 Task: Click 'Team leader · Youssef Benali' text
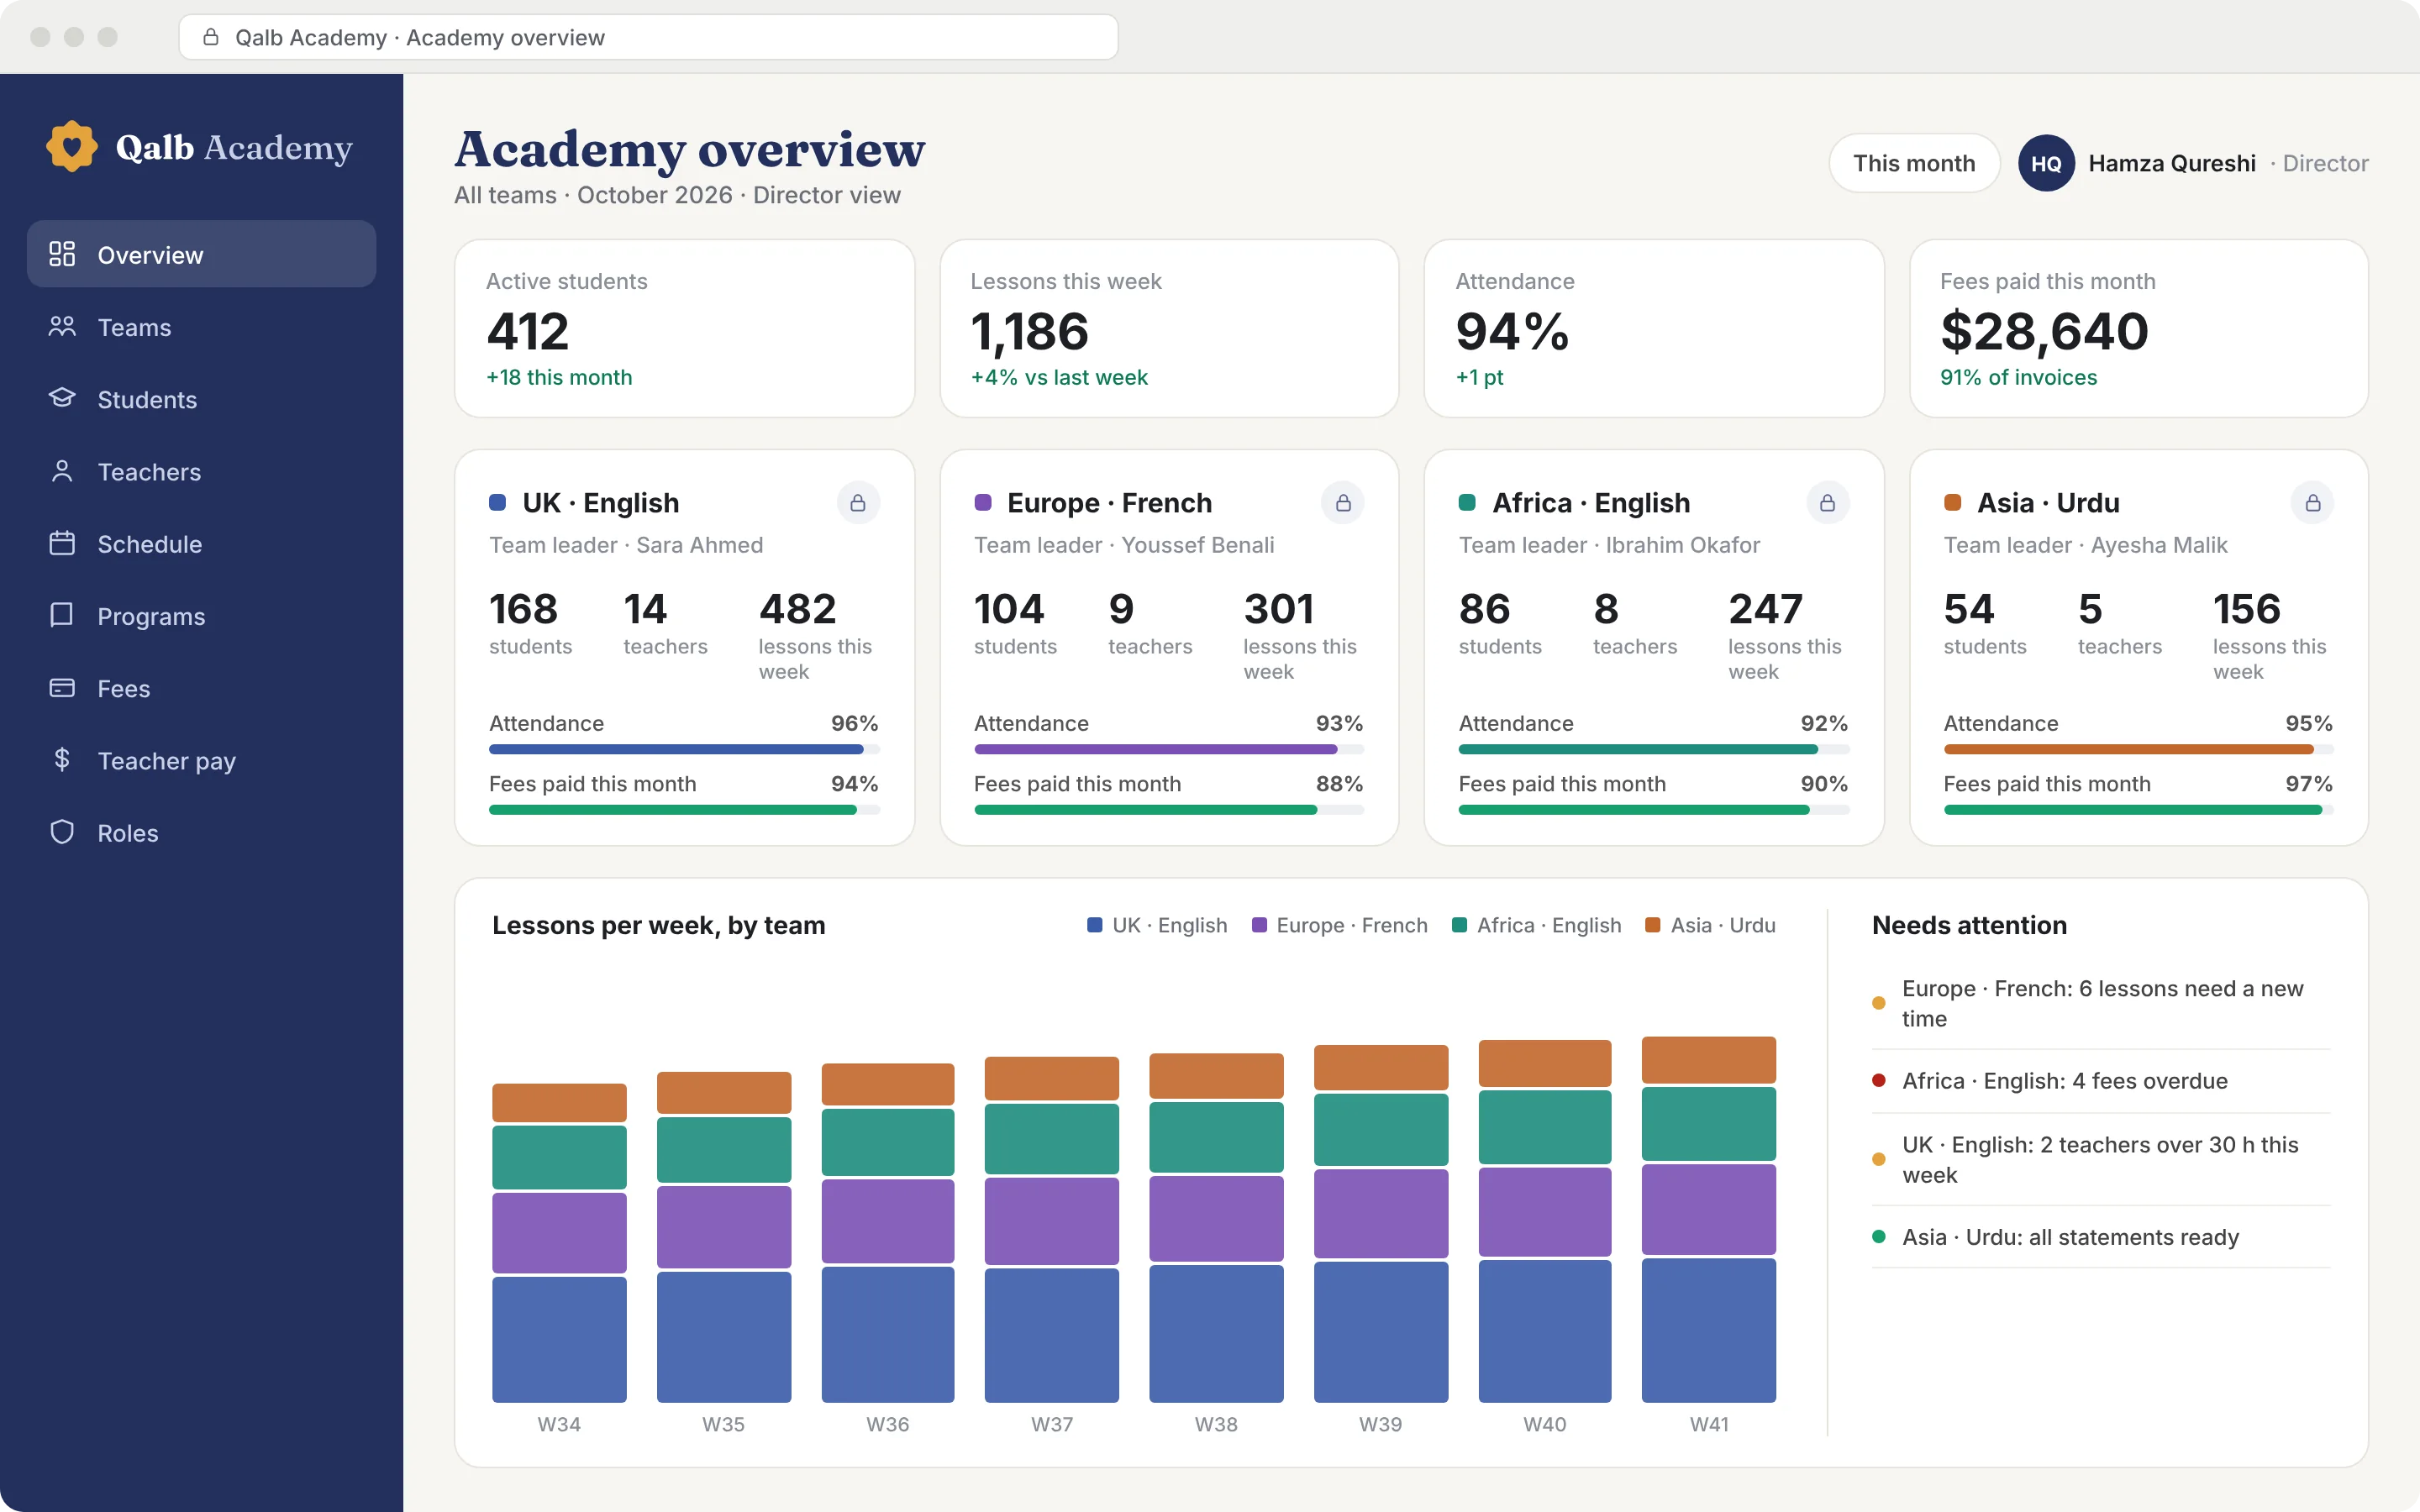click(x=1124, y=545)
